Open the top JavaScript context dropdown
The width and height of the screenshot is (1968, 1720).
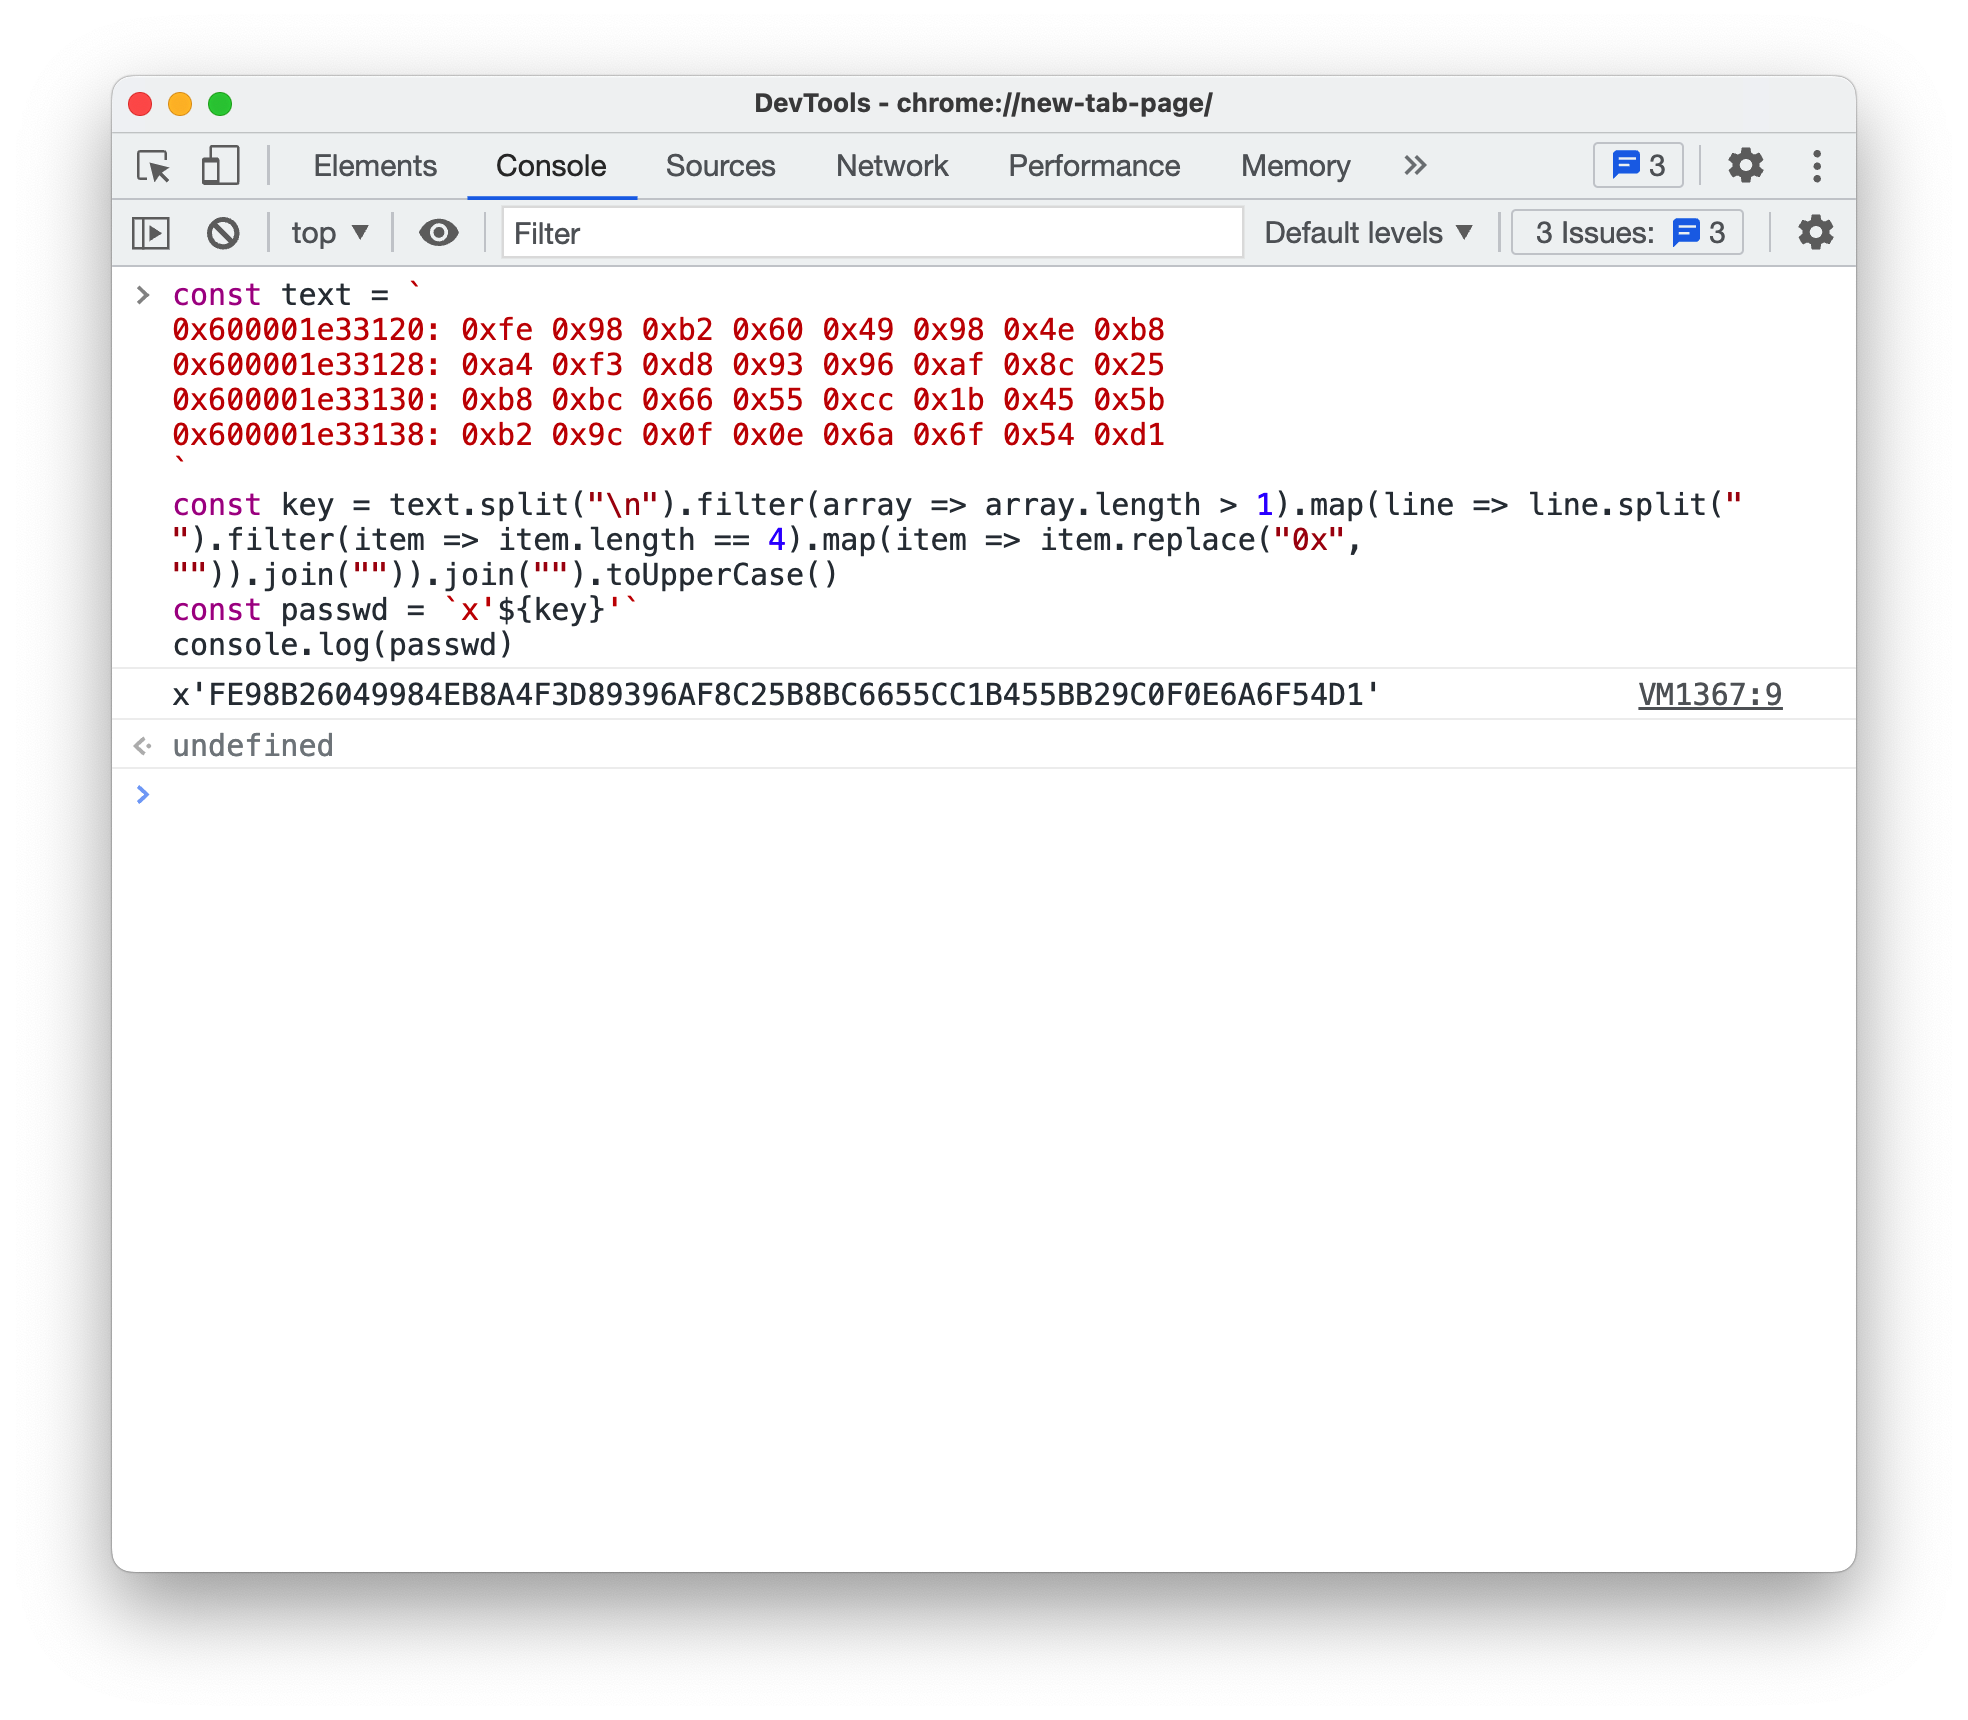329,233
